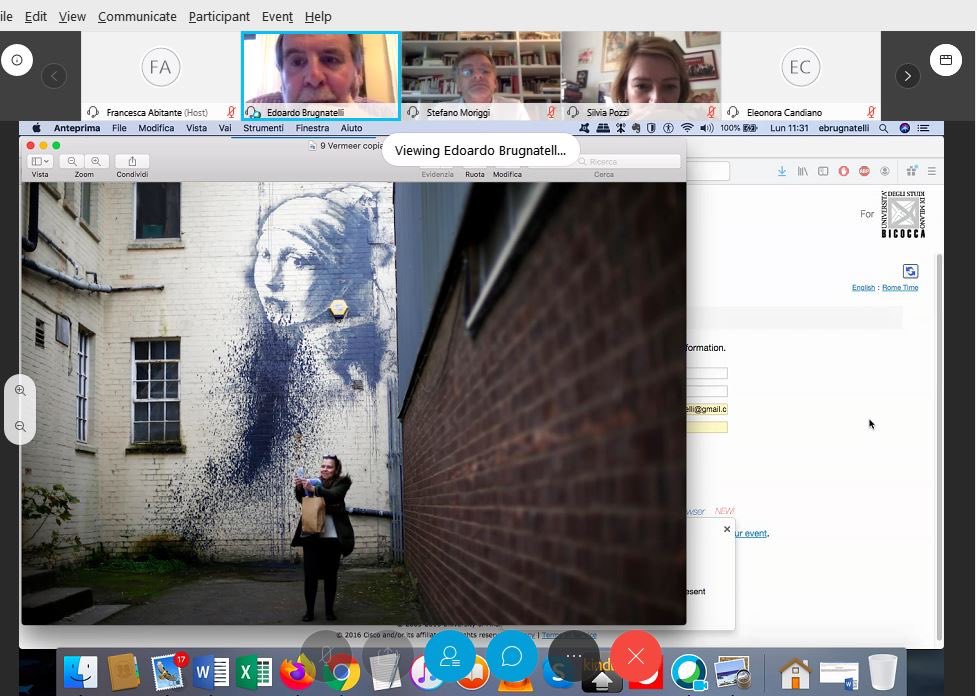Screen dimensions: 977x696
Task: Zoom in the shared content view
Action: click(x=21, y=391)
